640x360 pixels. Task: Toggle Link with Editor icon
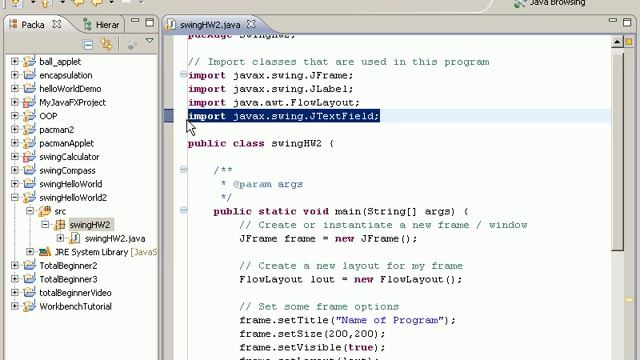[x=106, y=44]
